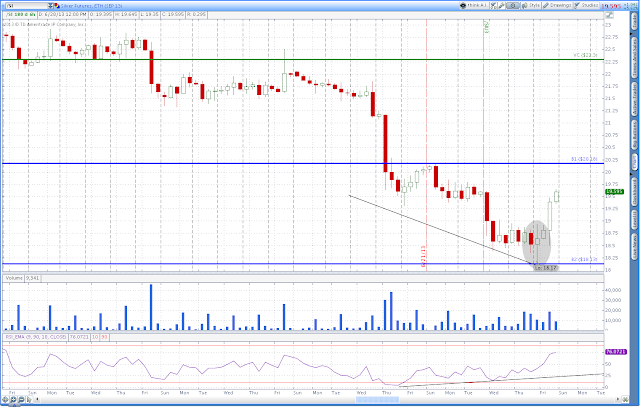This screenshot has width=640, height=407.
Task: Select the pointer cursor tool
Action: [x=29, y=399]
